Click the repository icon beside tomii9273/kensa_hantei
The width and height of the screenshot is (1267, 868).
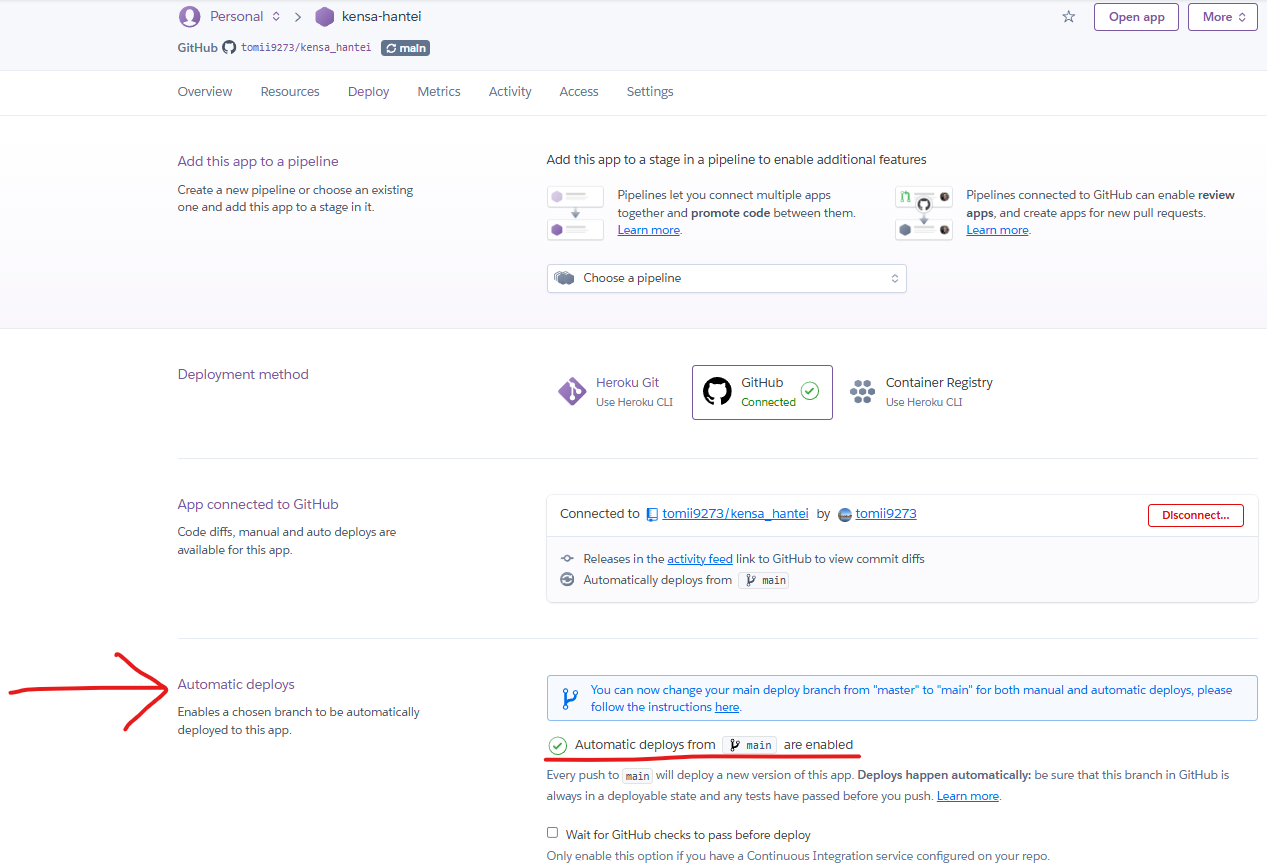tap(652, 514)
